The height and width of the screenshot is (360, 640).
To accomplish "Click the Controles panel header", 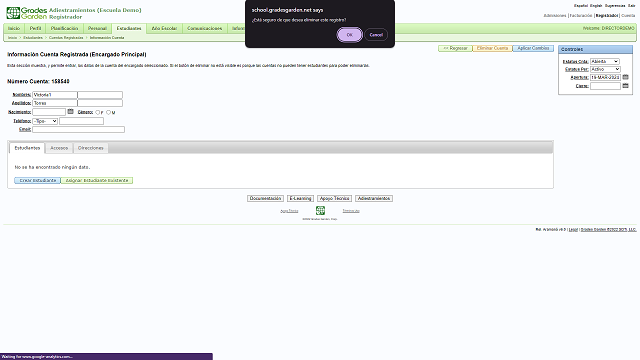I will tap(595, 49).
